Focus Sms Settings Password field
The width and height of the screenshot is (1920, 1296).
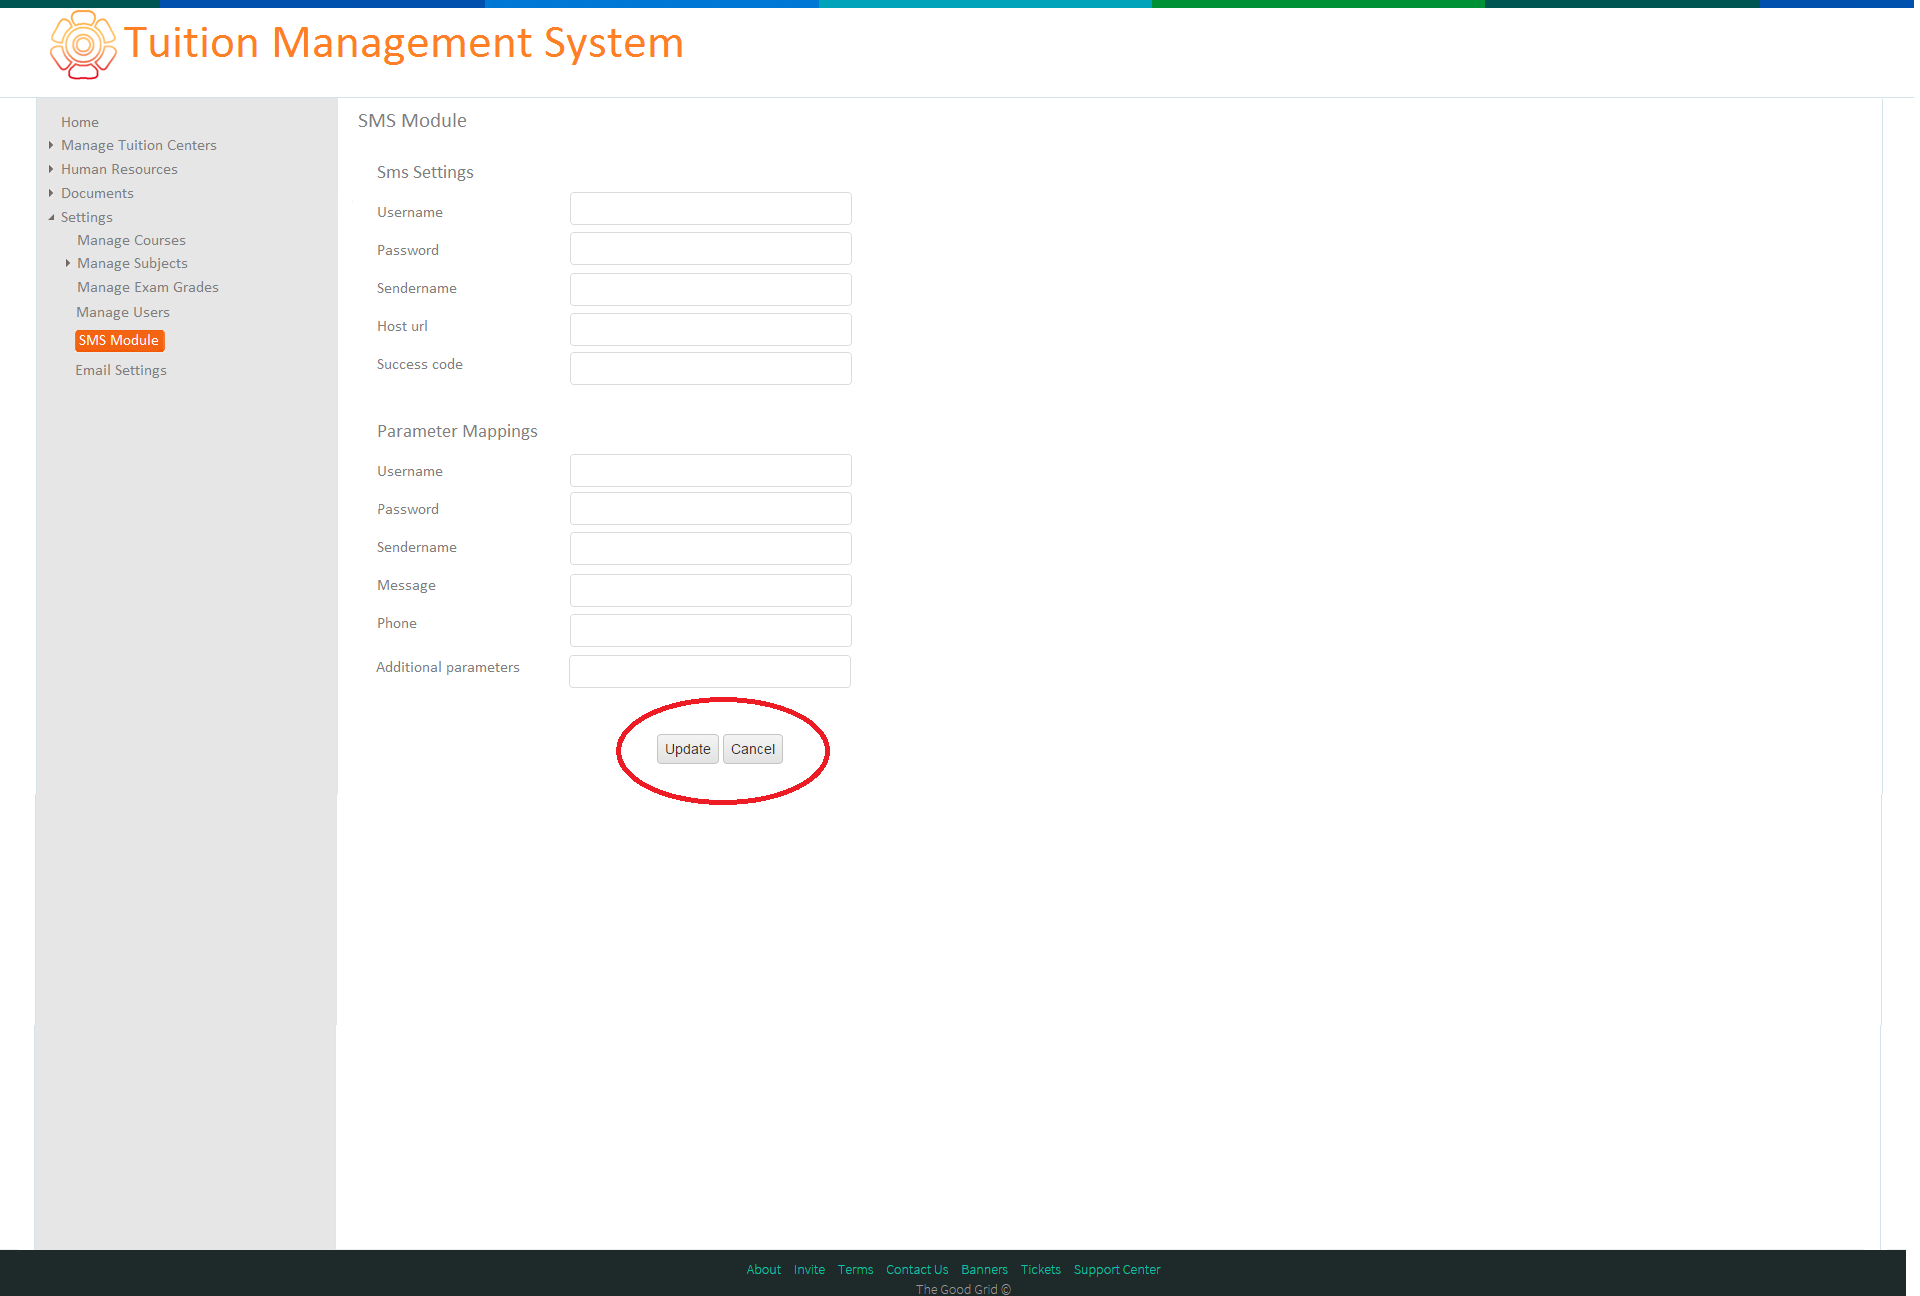point(711,249)
